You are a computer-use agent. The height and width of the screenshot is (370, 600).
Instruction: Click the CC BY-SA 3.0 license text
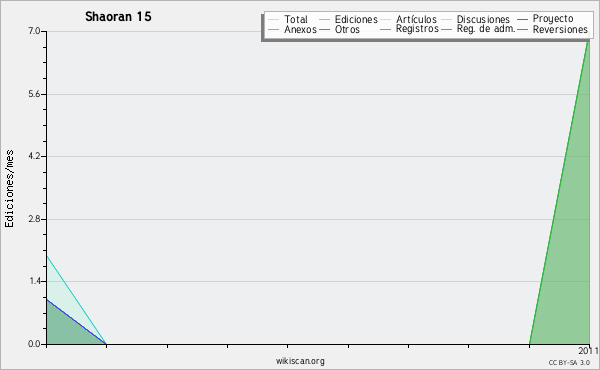(x=569, y=362)
